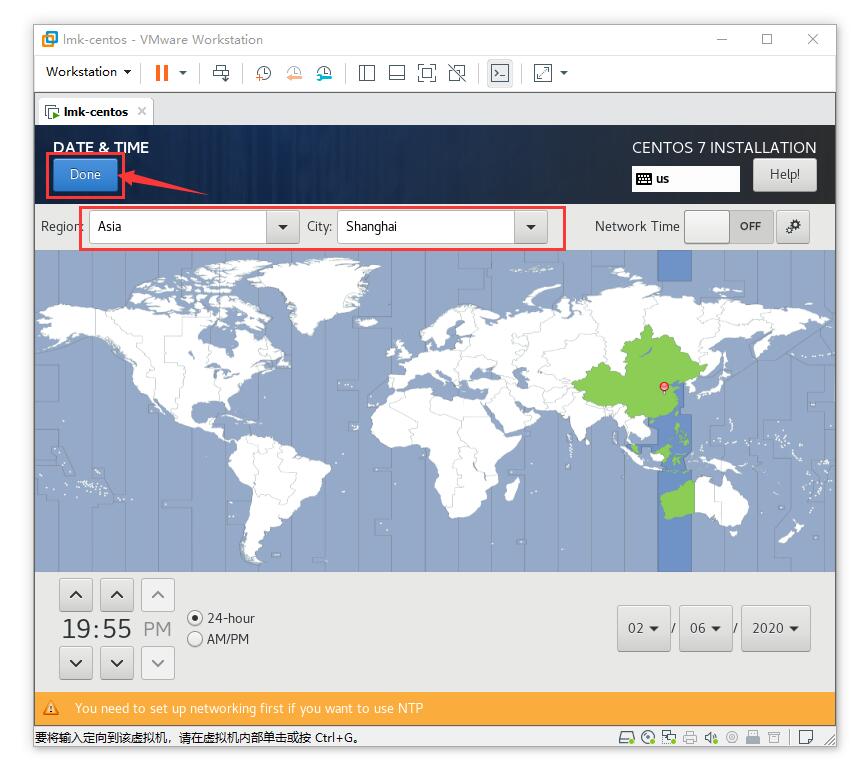Switch to Unity mode icon
863x780 pixels.
pyautogui.click(x=457, y=73)
